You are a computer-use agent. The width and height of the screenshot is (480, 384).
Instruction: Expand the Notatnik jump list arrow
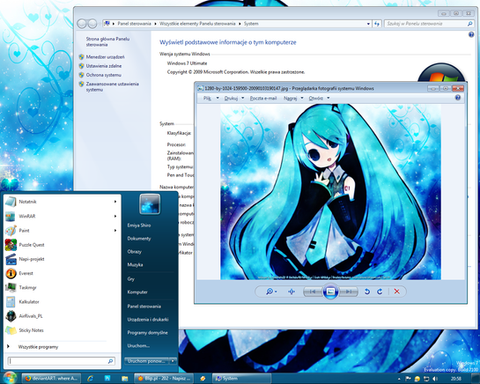click(115, 202)
